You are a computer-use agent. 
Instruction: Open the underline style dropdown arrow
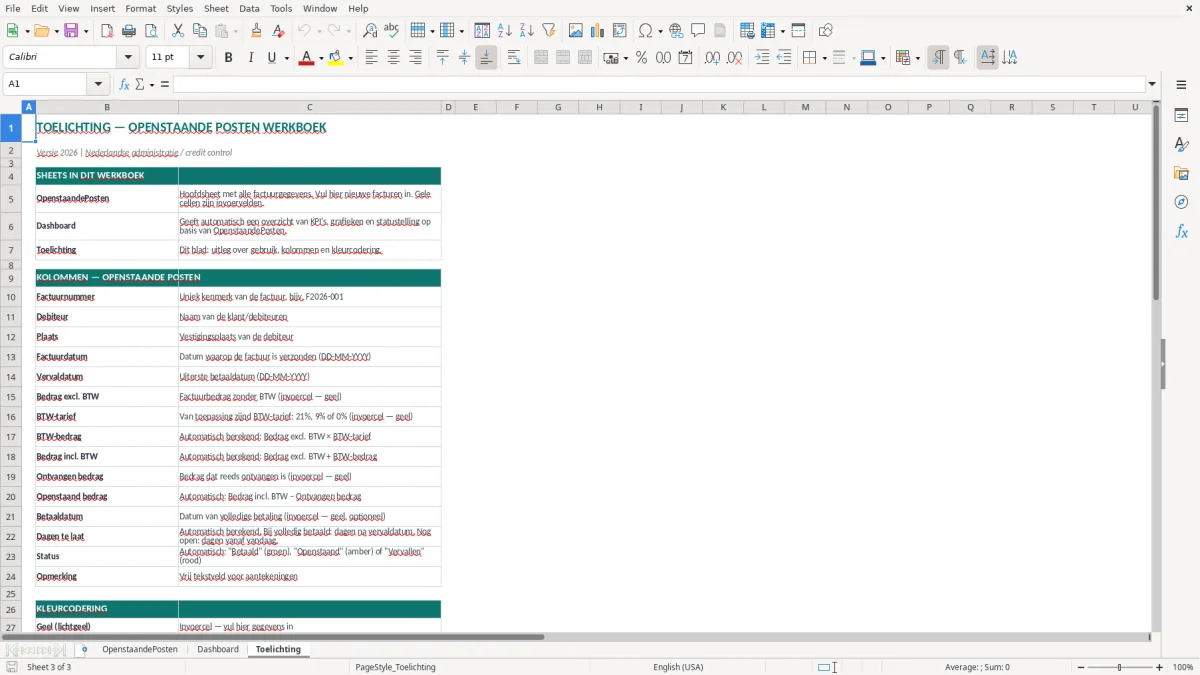coord(287,58)
